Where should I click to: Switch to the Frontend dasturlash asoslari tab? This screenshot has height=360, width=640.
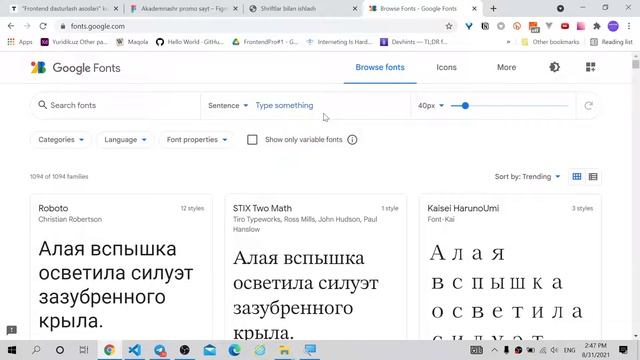[x=64, y=8]
